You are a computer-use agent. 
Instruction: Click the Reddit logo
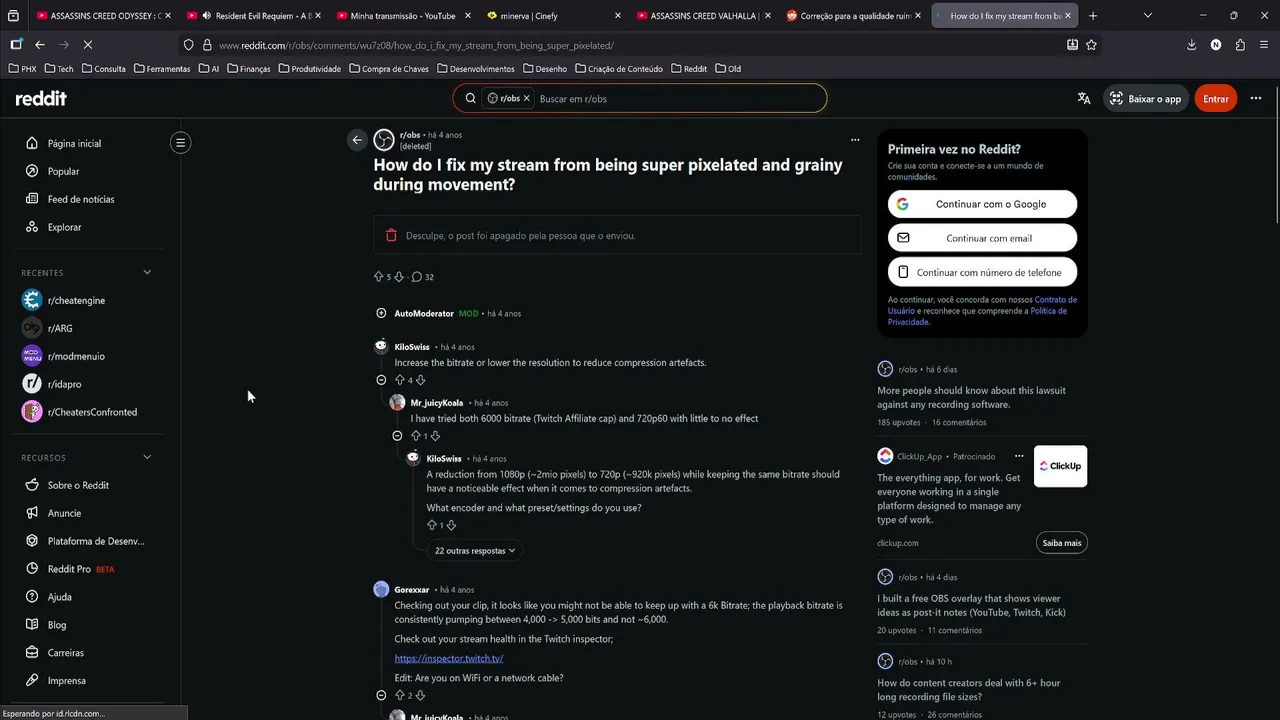tap(41, 98)
